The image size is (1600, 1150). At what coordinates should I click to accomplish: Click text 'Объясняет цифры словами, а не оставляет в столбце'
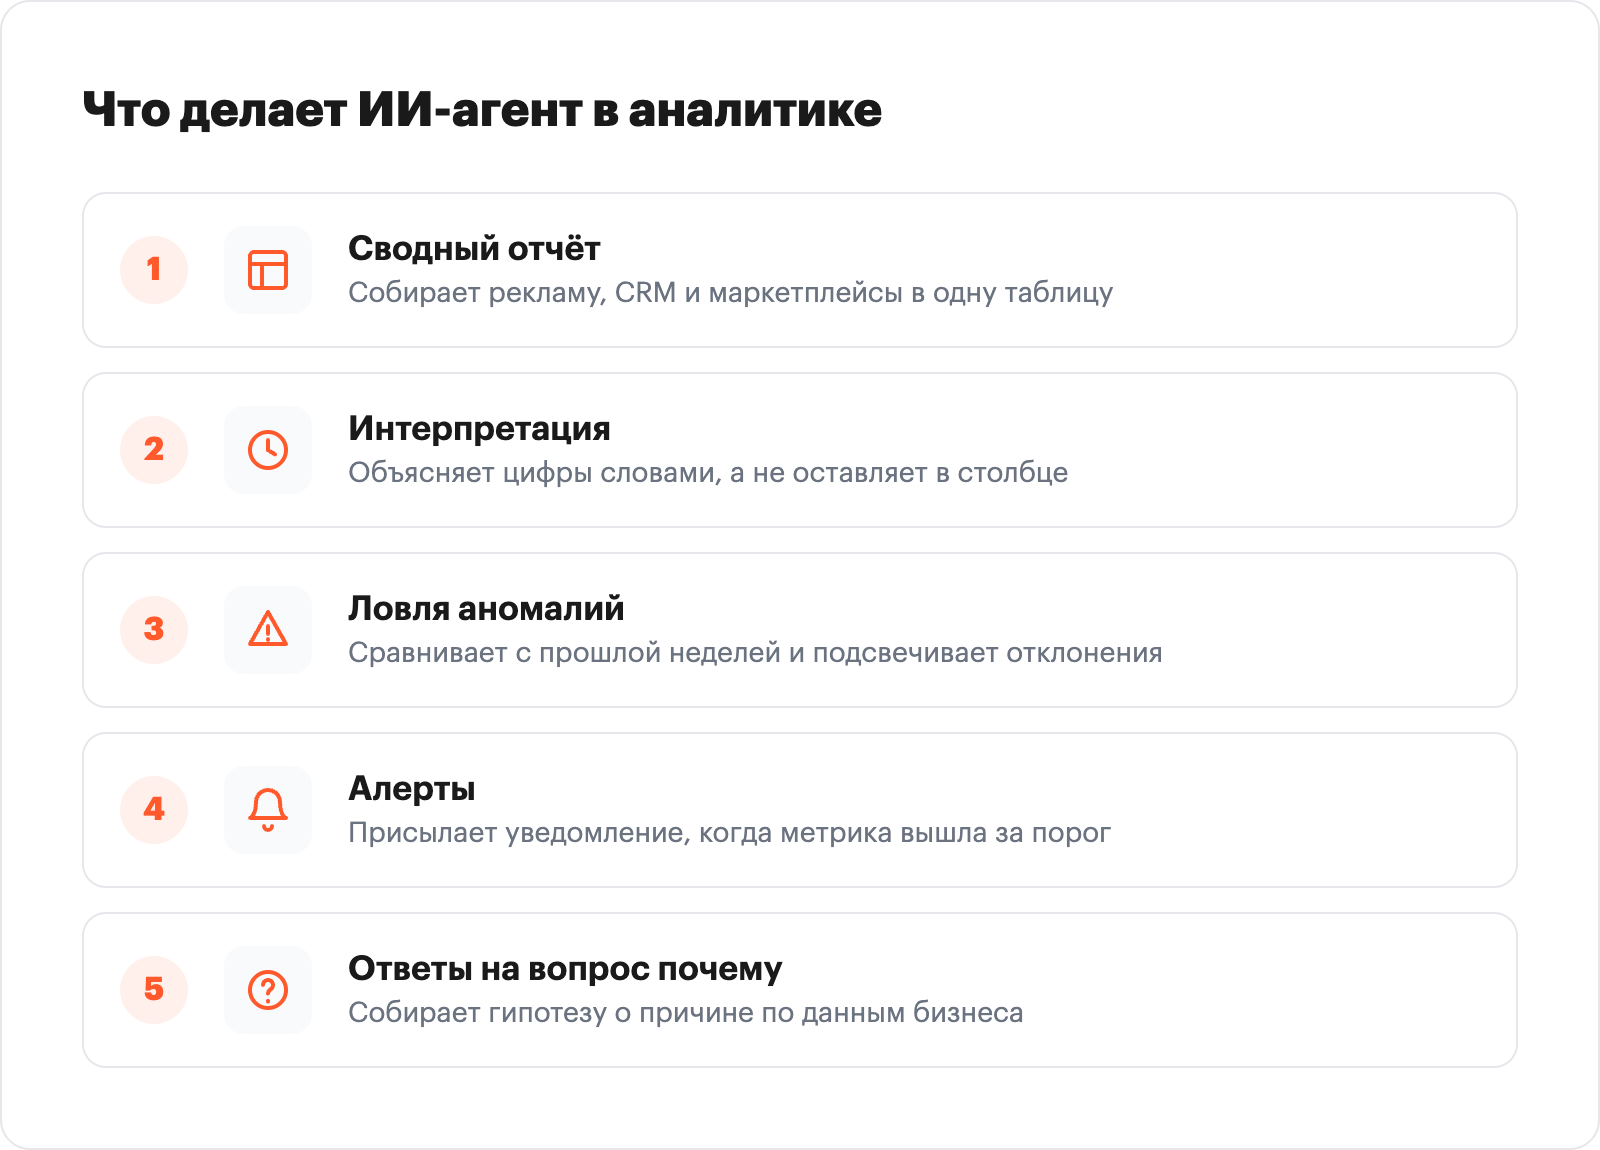(708, 473)
